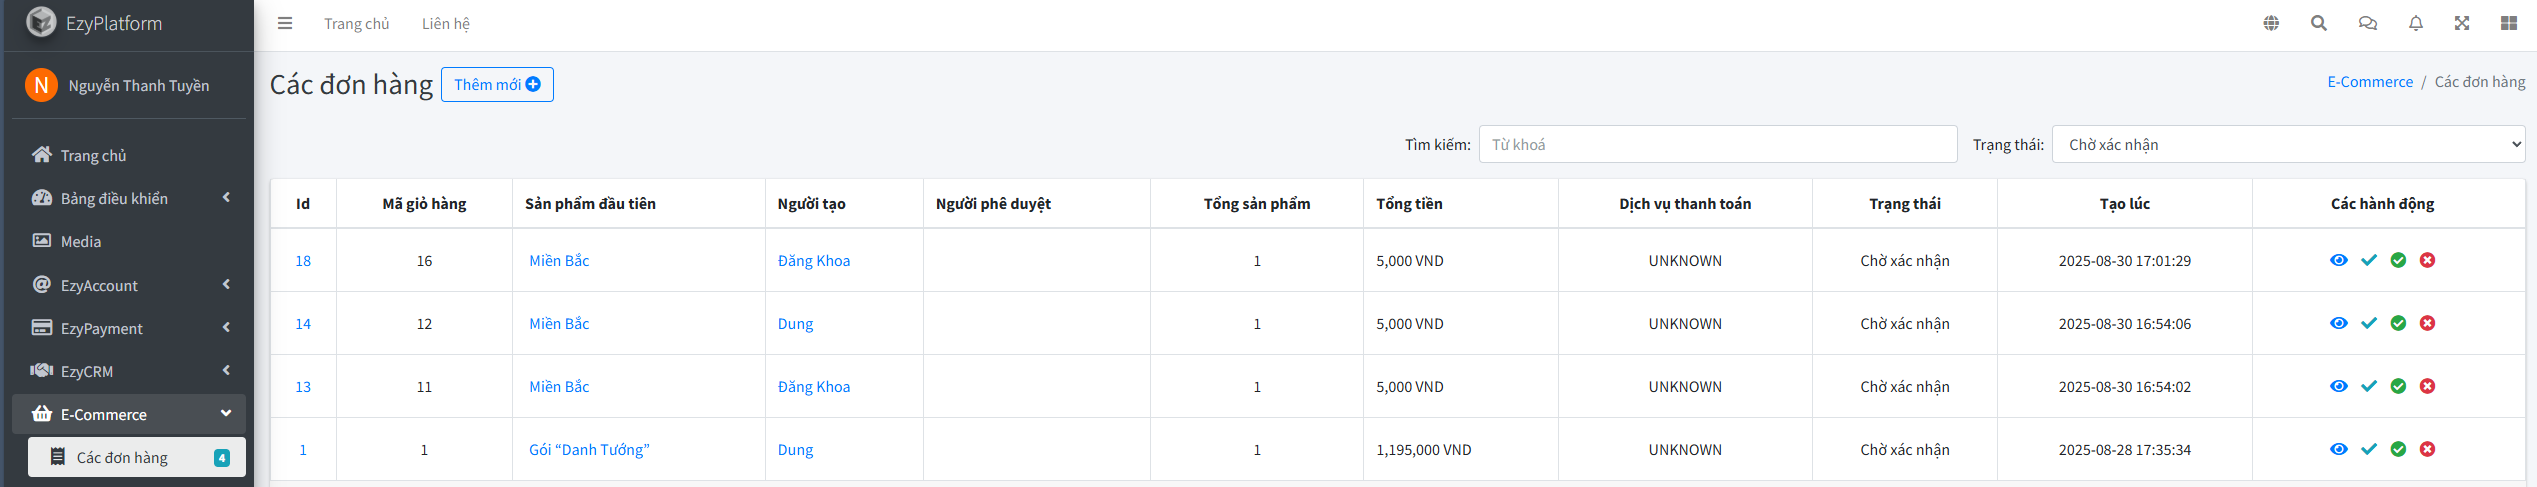Toggle fullscreen expand icon
Image resolution: width=2537 pixels, height=487 pixels.
click(2462, 23)
